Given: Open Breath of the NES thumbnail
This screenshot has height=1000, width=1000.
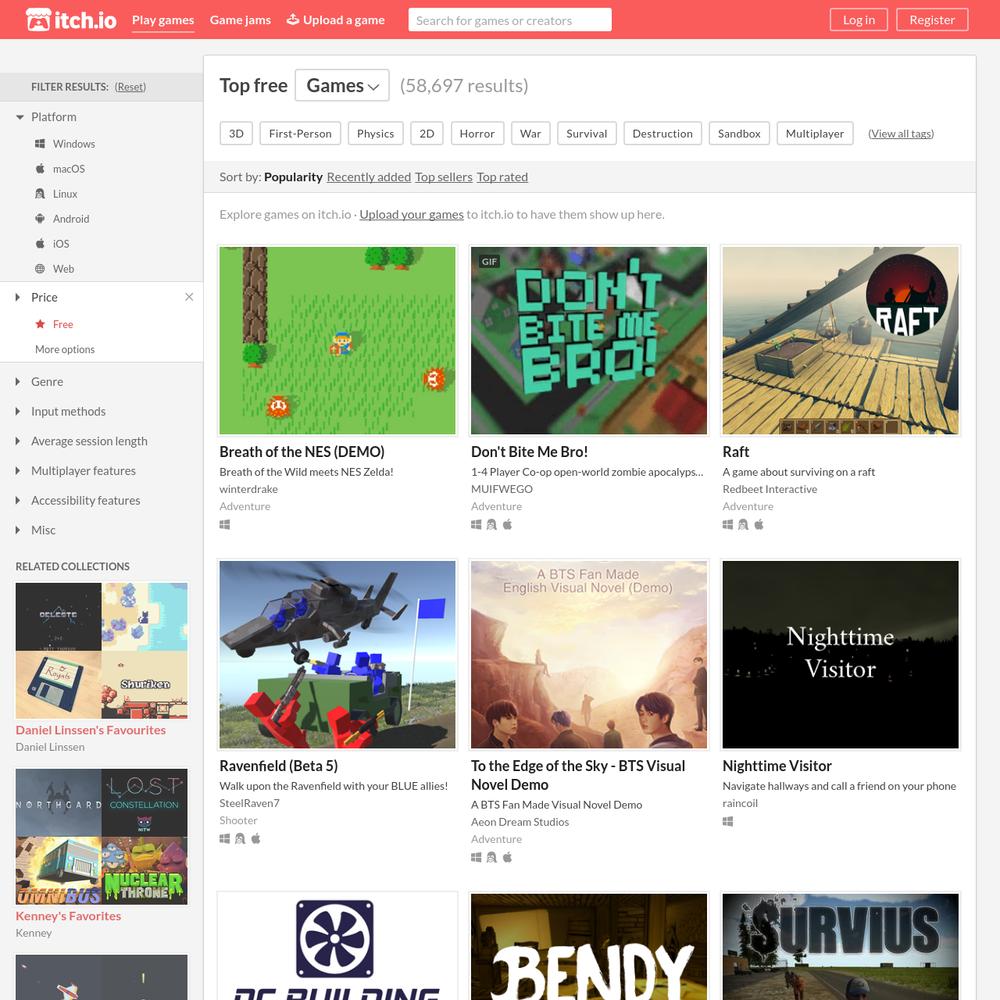Looking at the screenshot, I should coord(337,341).
